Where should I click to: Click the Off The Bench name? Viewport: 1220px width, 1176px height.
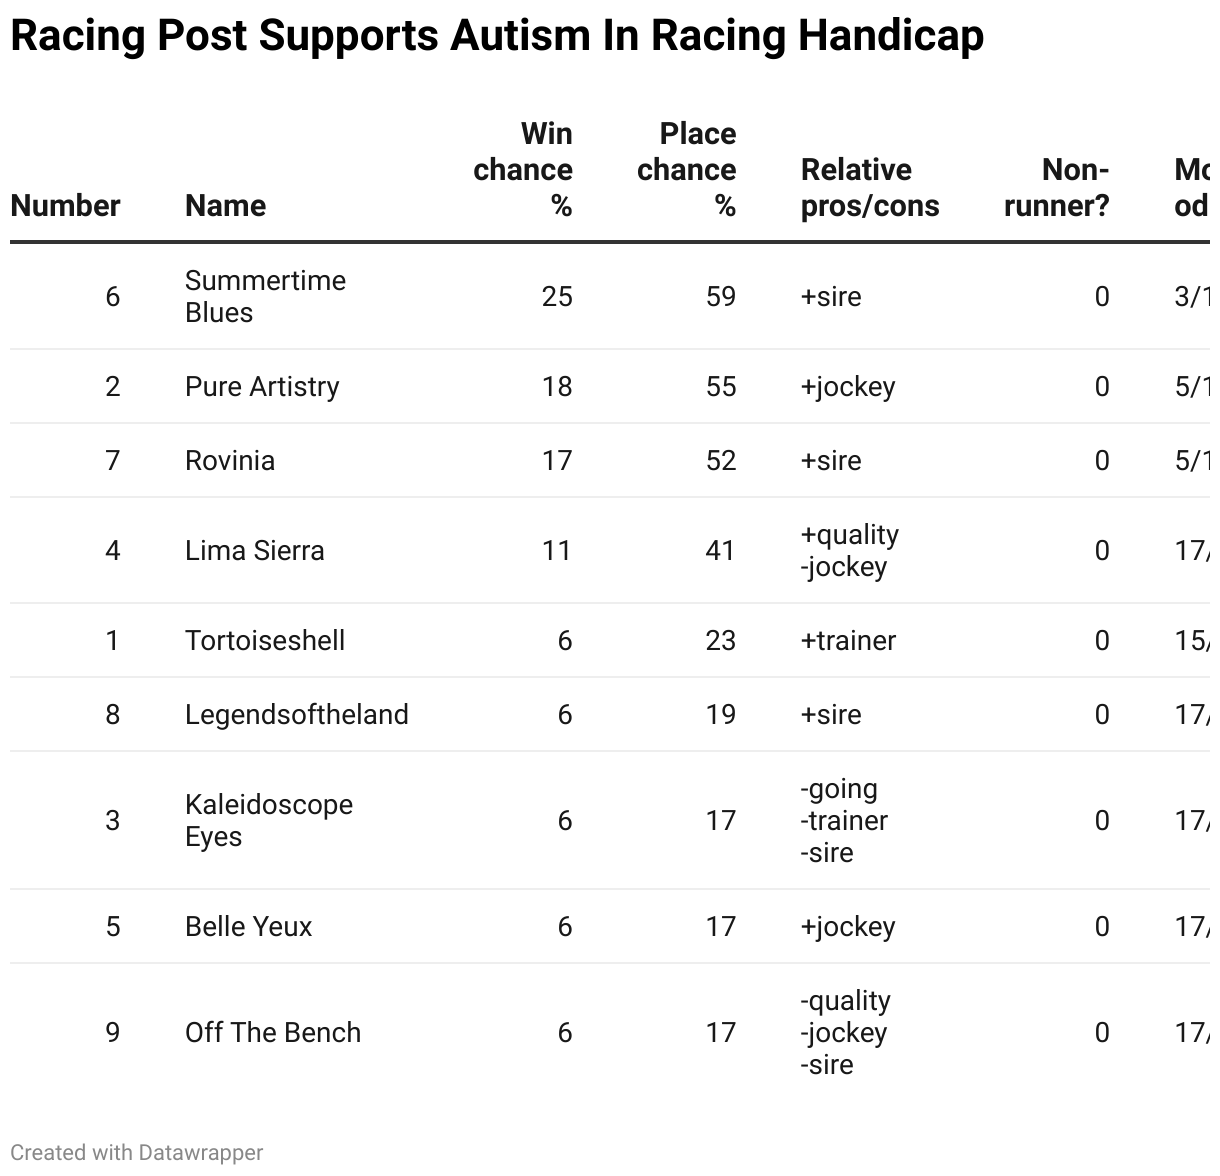273,1032
